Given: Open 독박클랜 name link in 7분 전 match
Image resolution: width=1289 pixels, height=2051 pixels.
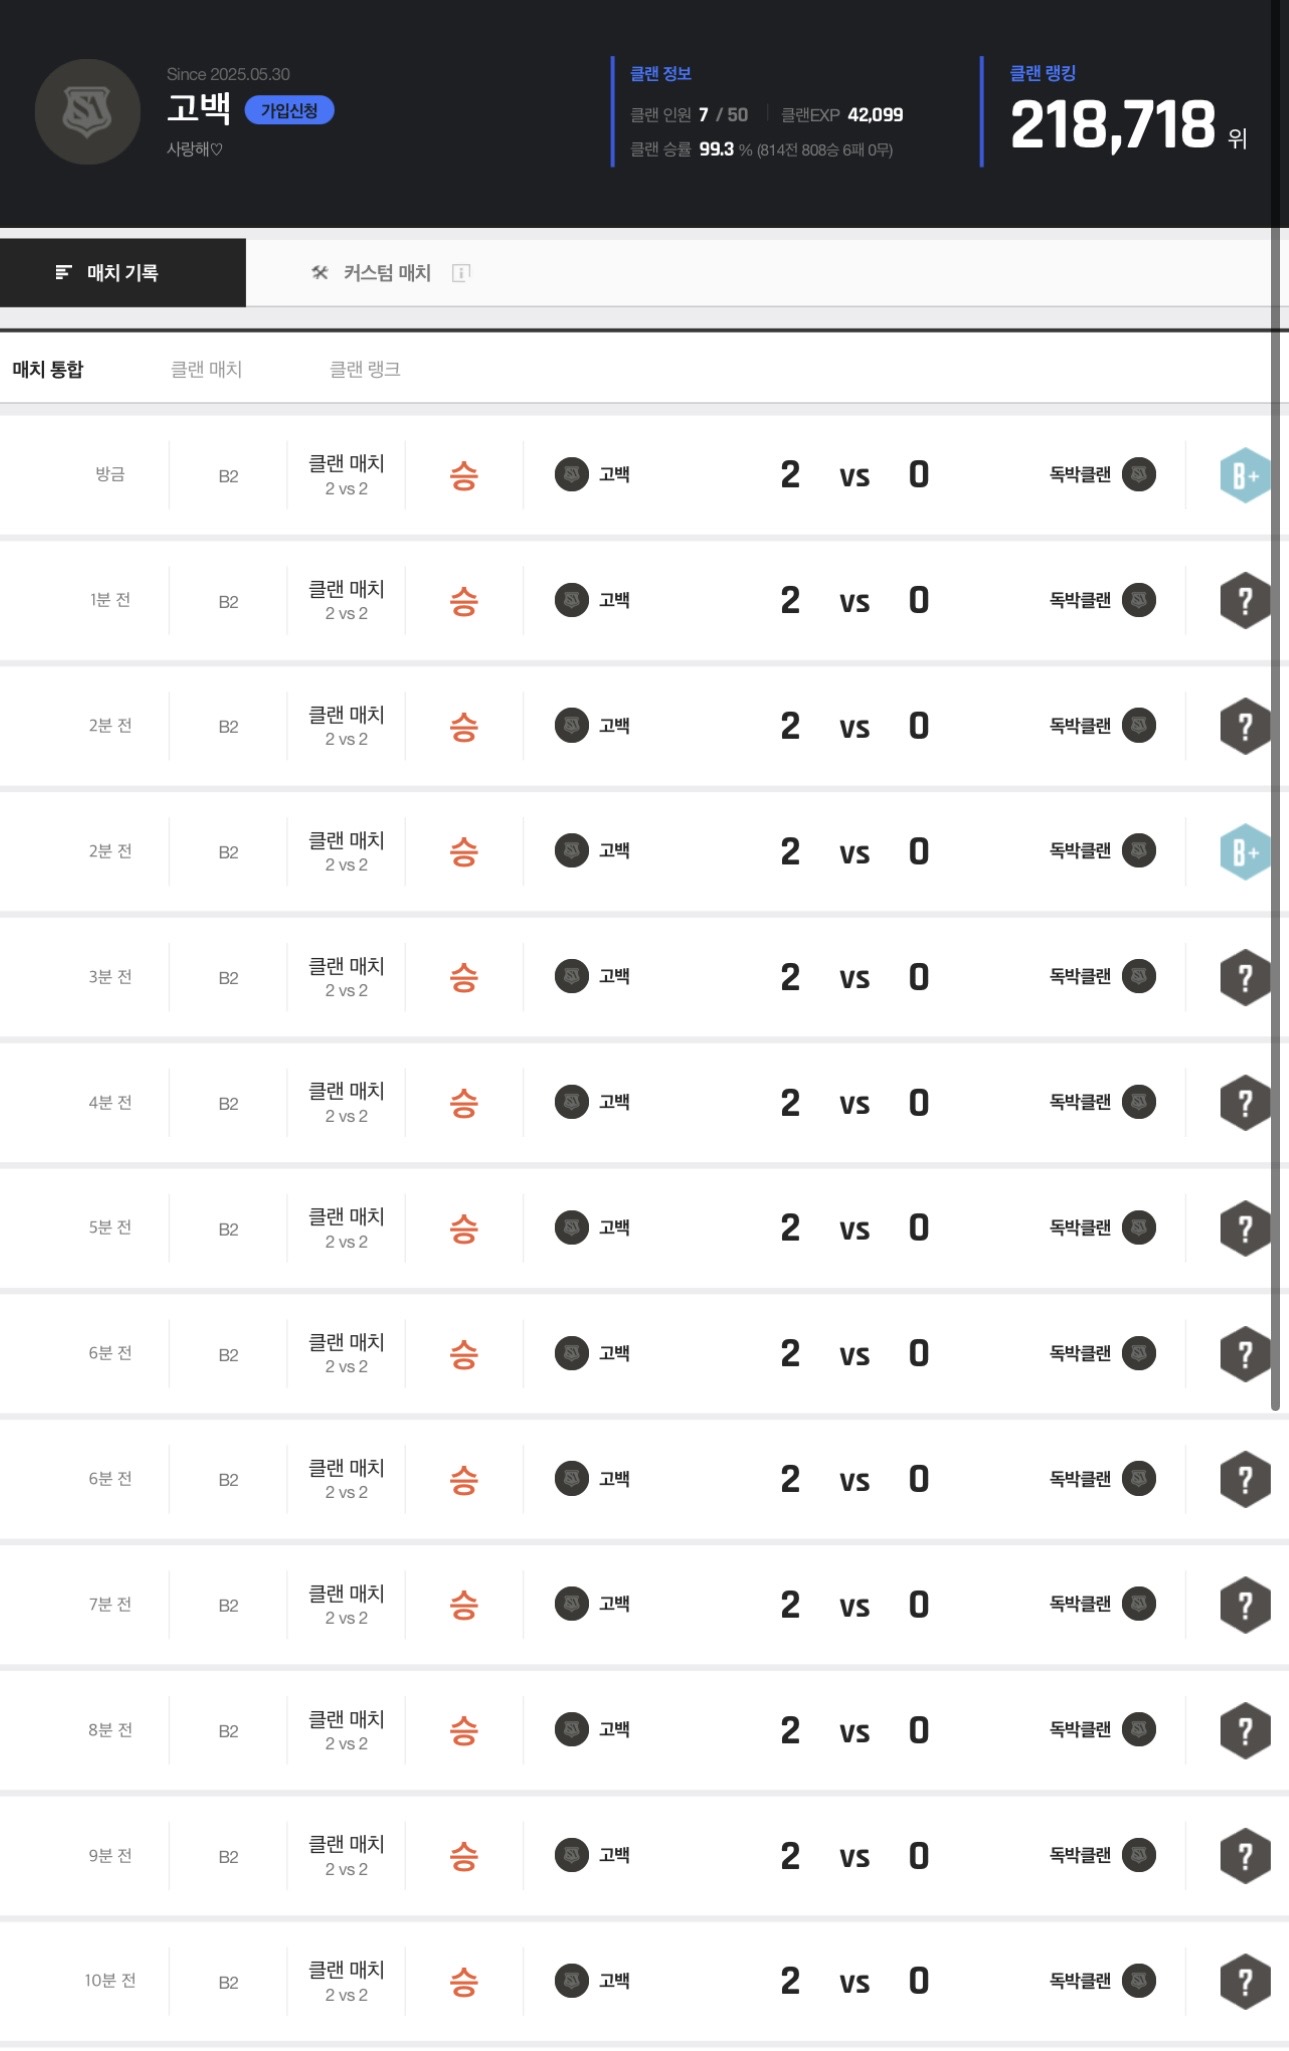Looking at the screenshot, I should pos(1079,1604).
